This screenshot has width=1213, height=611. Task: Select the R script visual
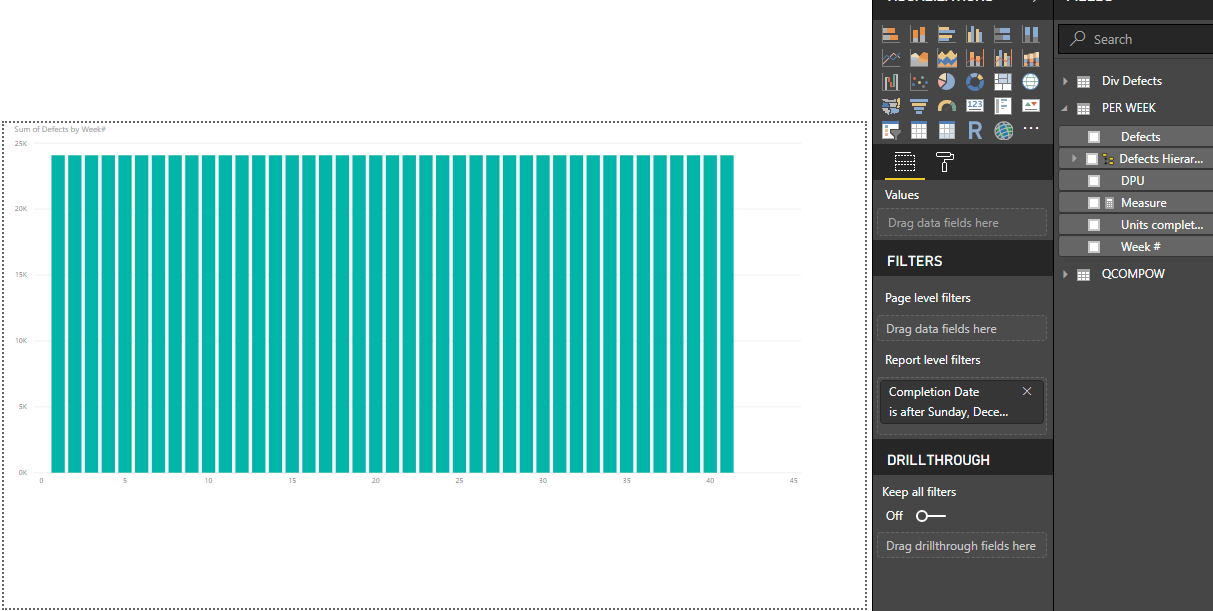974,131
